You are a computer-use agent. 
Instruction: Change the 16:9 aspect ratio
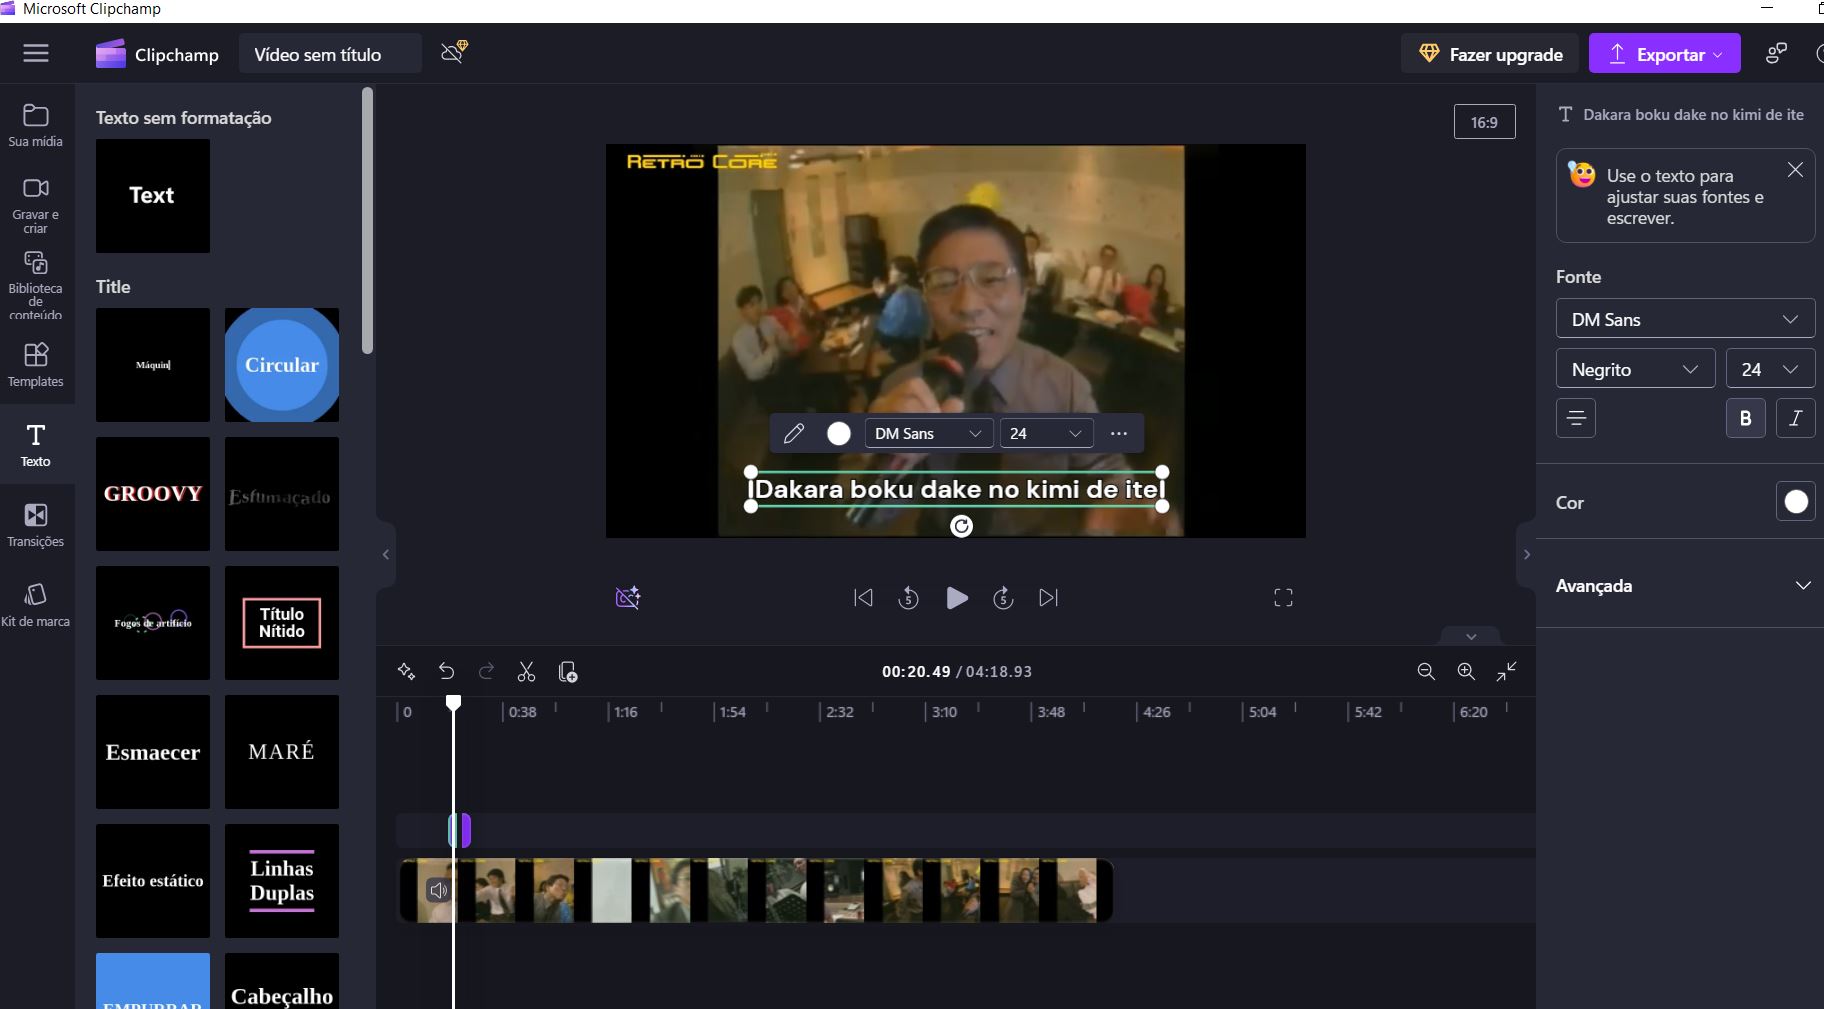click(x=1484, y=122)
